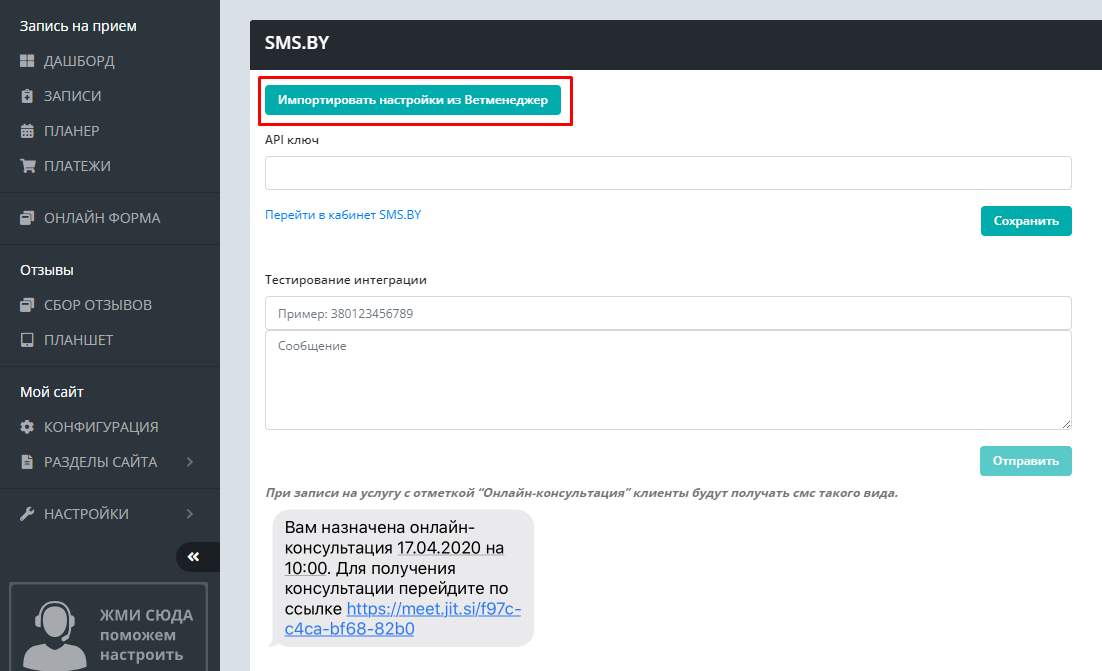The height and width of the screenshot is (671, 1102).
Task: Click the Планшет tablet icon
Action: coord(27,340)
